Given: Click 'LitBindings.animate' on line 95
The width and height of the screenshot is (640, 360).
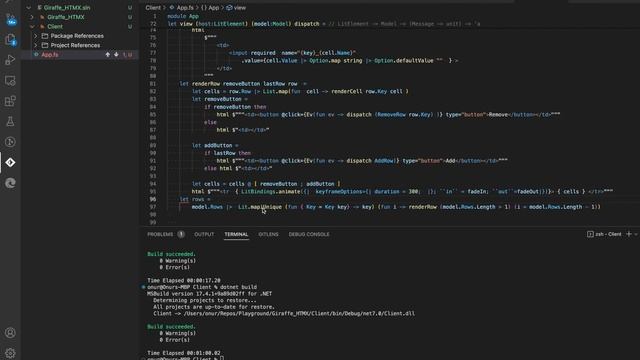Looking at the screenshot, I should (271, 191).
